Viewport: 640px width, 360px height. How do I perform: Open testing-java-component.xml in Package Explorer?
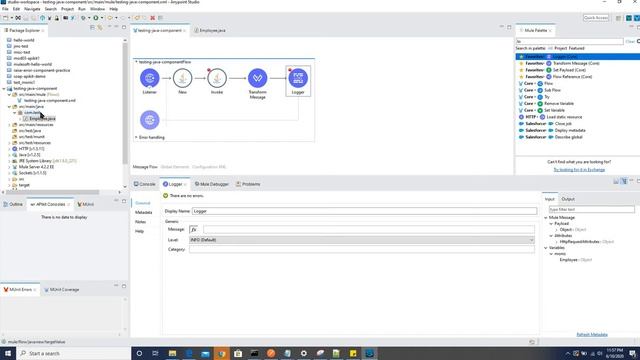pyautogui.click(x=49, y=100)
